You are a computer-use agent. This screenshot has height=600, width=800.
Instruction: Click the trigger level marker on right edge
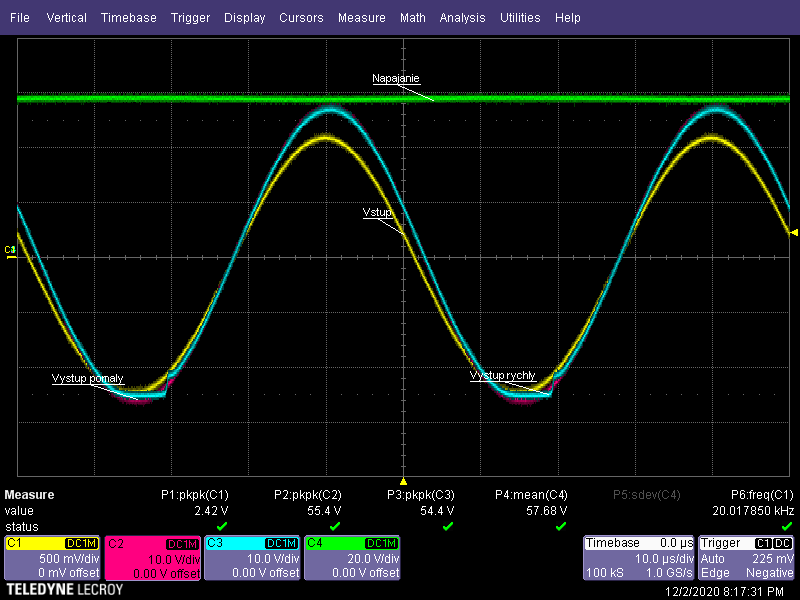[x=794, y=233]
